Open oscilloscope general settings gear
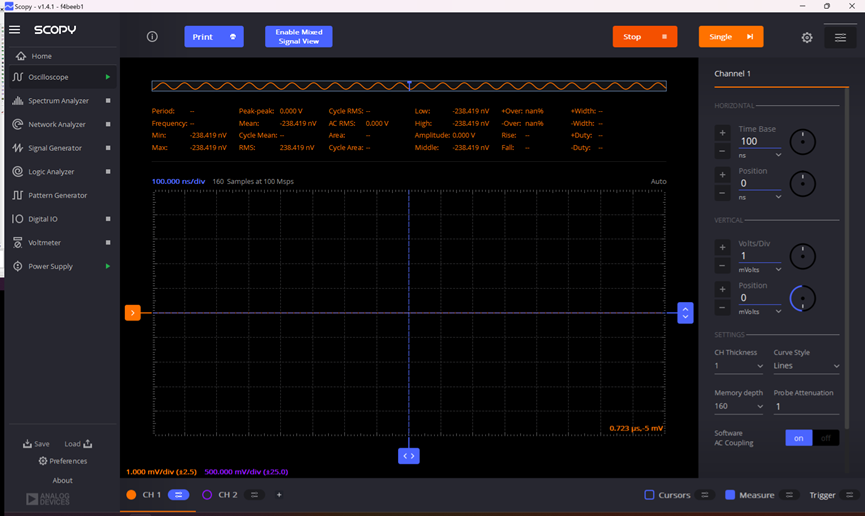Image resolution: width=865 pixels, height=516 pixels. pyautogui.click(x=807, y=38)
